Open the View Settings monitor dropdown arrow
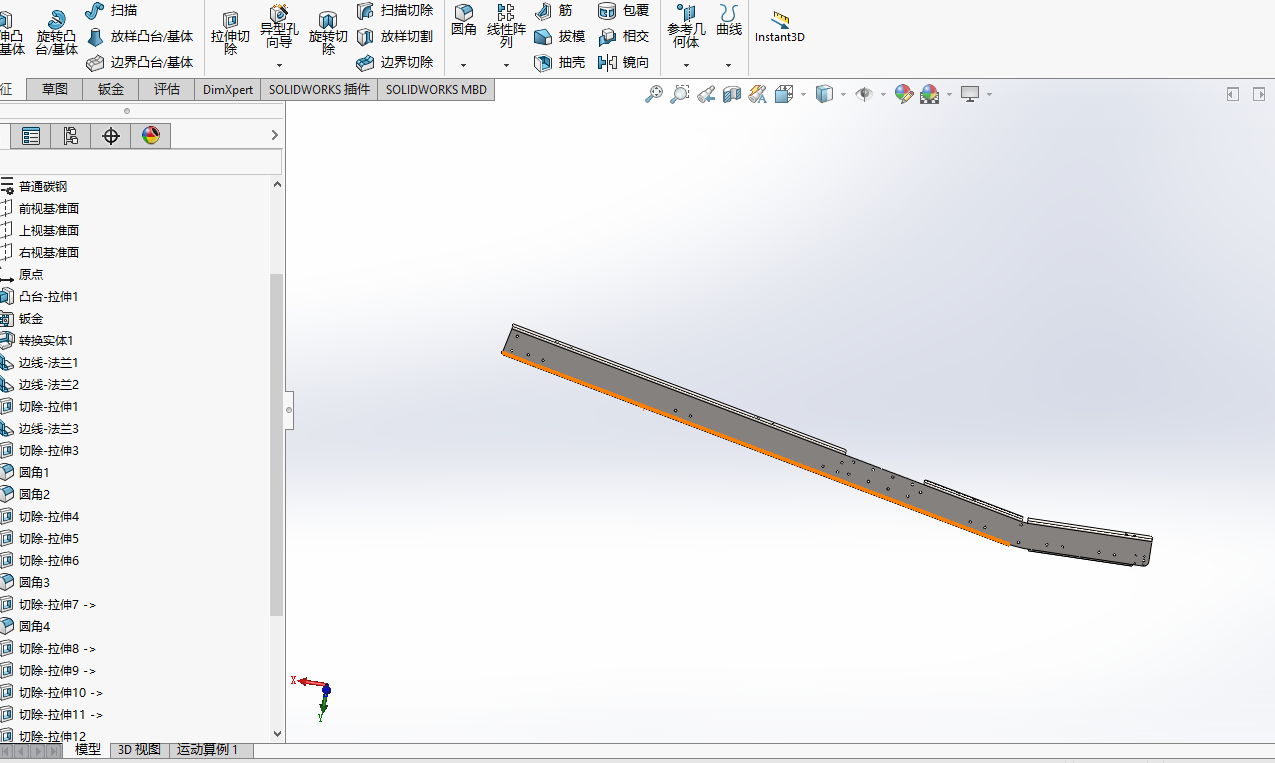Image resolution: width=1275 pixels, height=763 pixels. pyautogui.click(x=989, y=95)
